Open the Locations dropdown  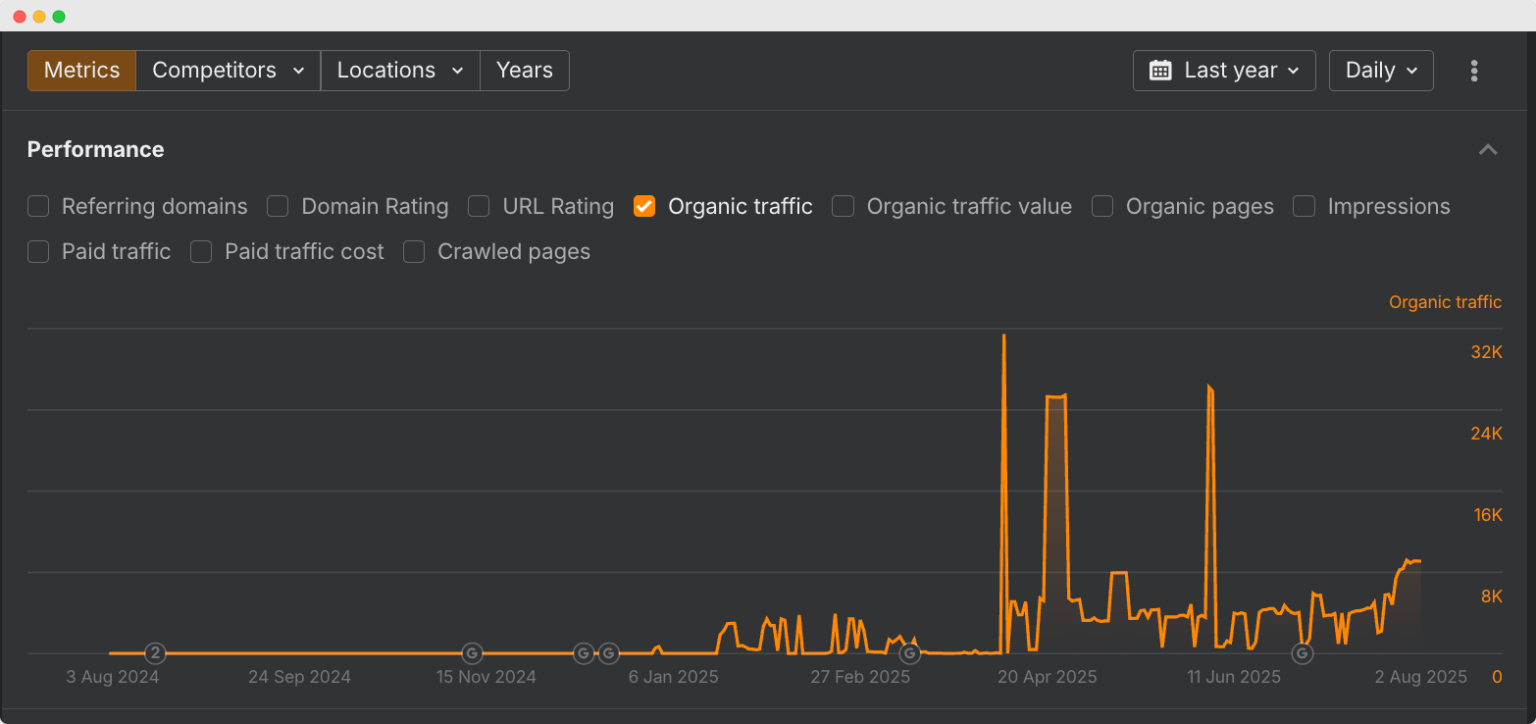[x=400, y=70]
